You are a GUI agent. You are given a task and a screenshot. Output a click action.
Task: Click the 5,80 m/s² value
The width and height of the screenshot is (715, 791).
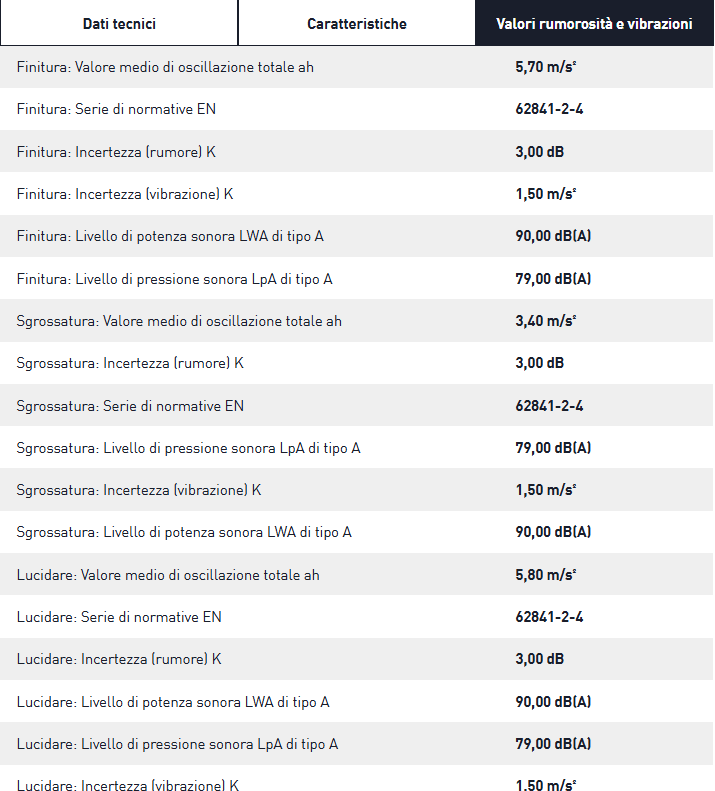[x=546, y=575]
